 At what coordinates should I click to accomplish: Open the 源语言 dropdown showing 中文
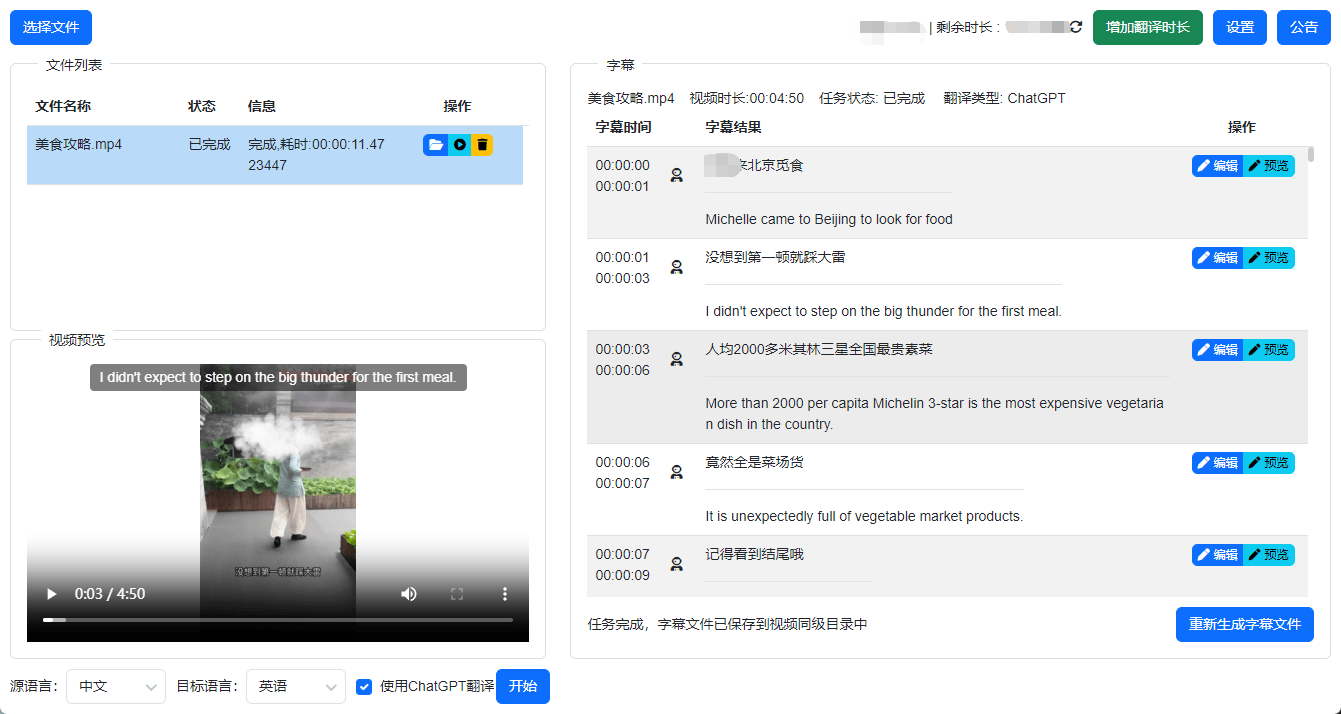point(116,687)
